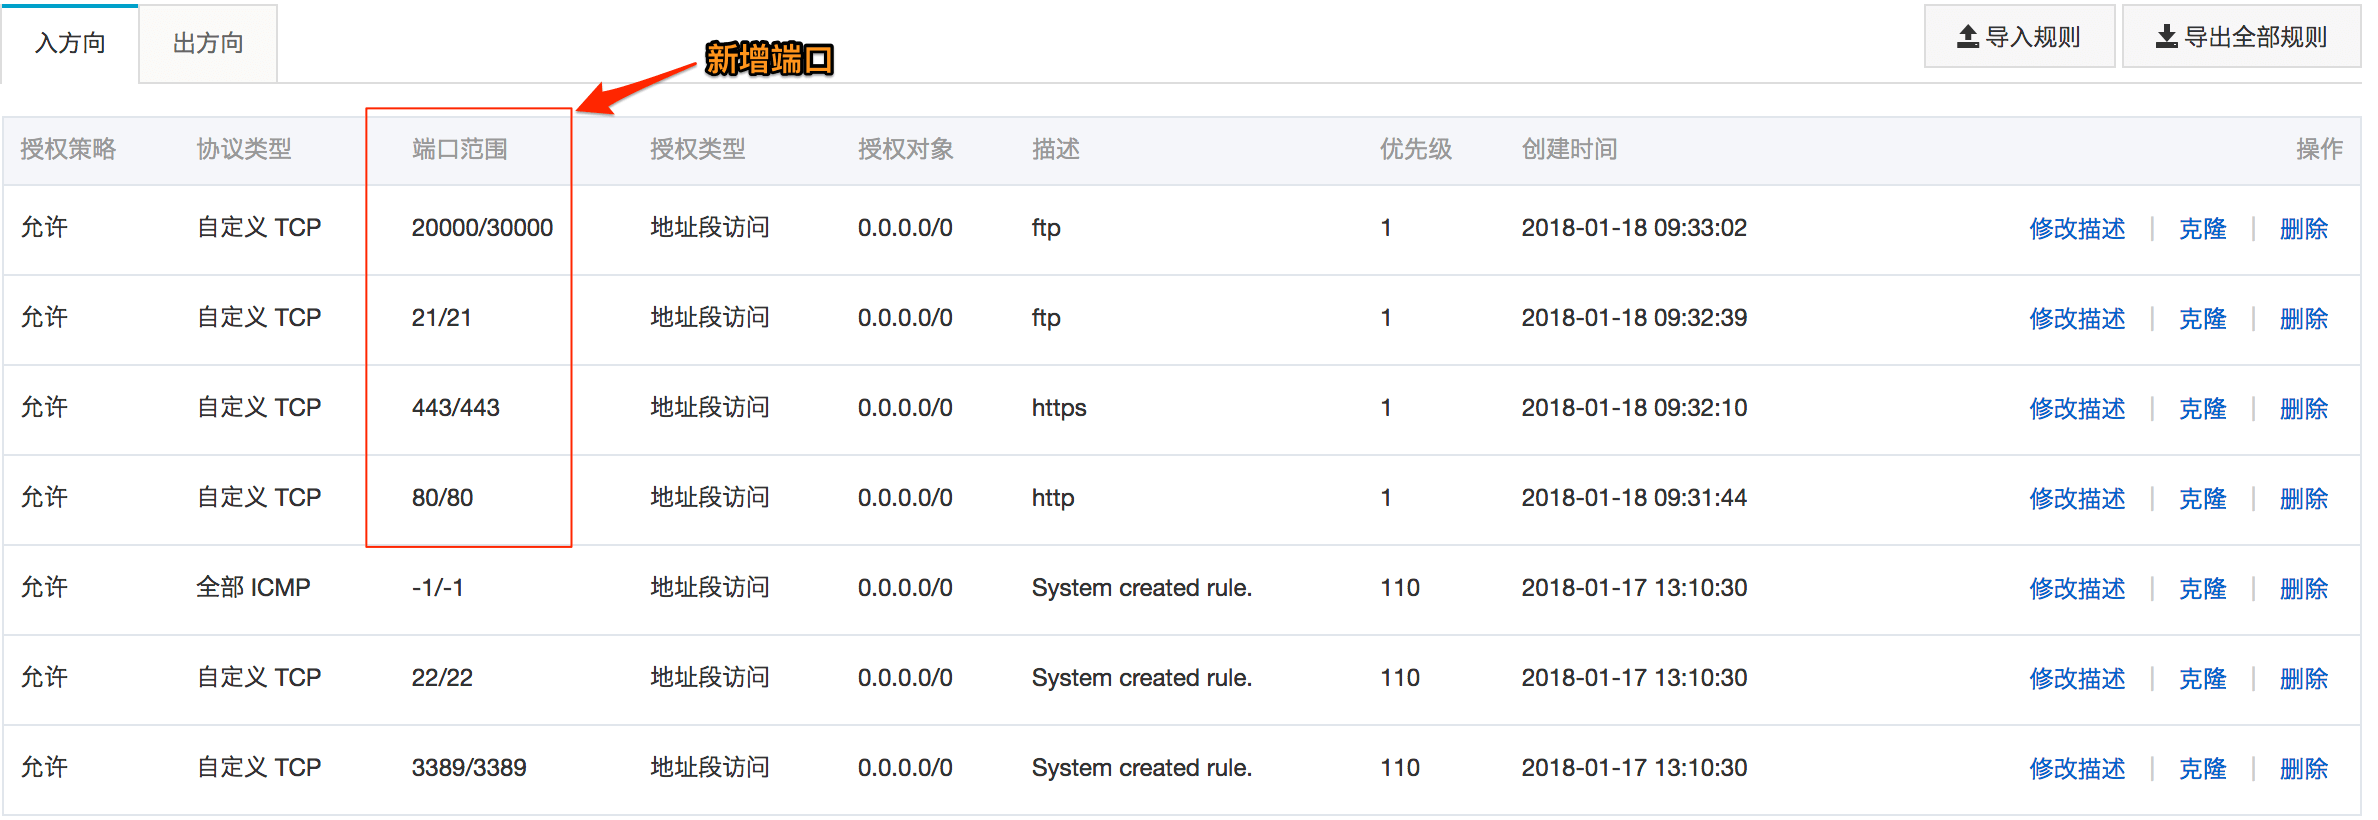Click 自定义 TCP in the 21/21 row
The height and width of the screenshot is (820, 2378).
pos(259,318)
